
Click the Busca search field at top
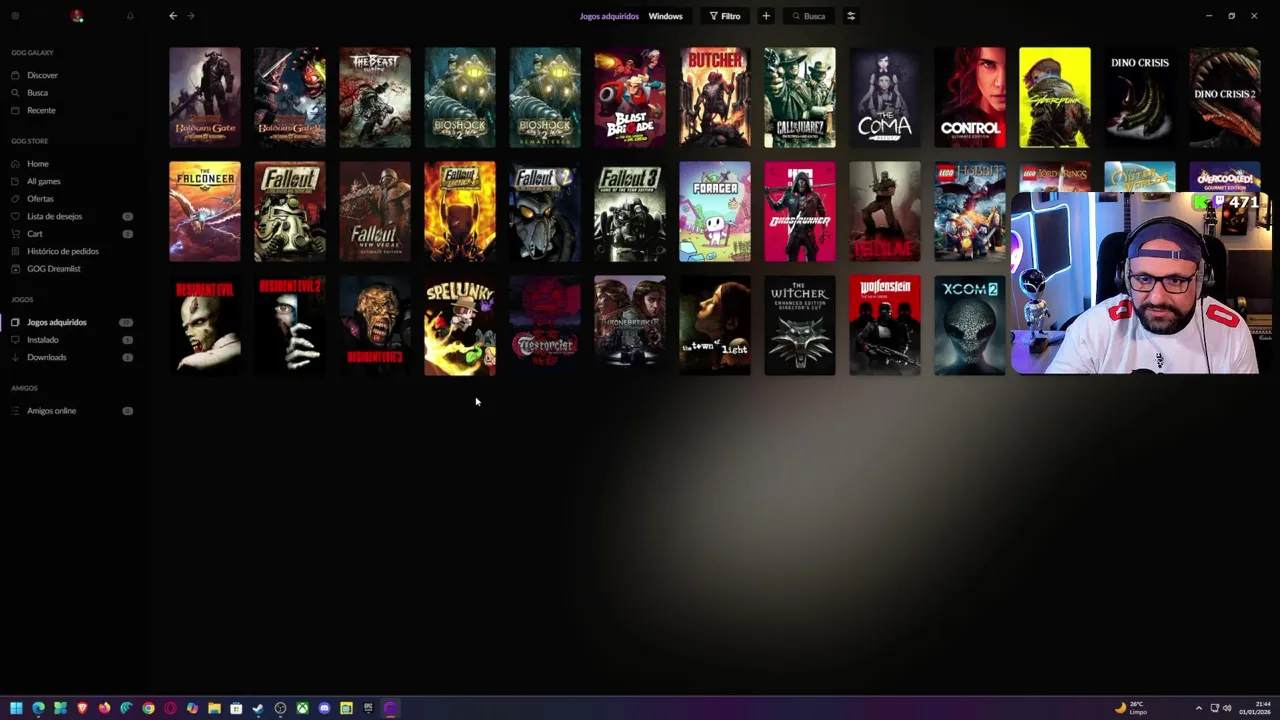(810, 16)
